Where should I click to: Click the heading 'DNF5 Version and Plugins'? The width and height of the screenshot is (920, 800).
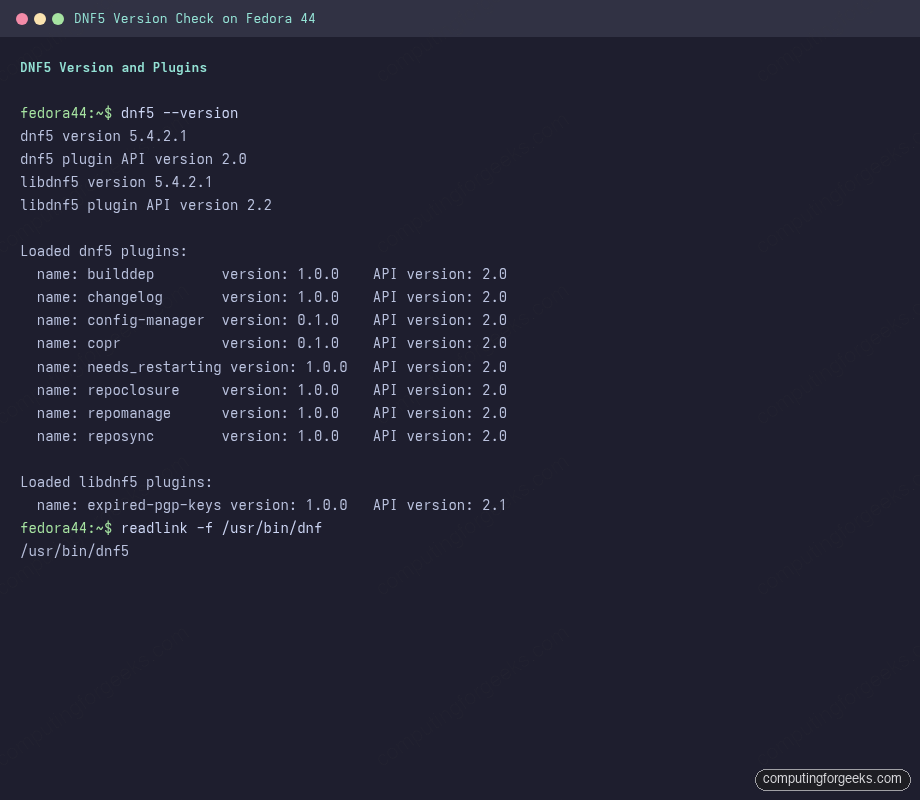click(x=113, y=67)
